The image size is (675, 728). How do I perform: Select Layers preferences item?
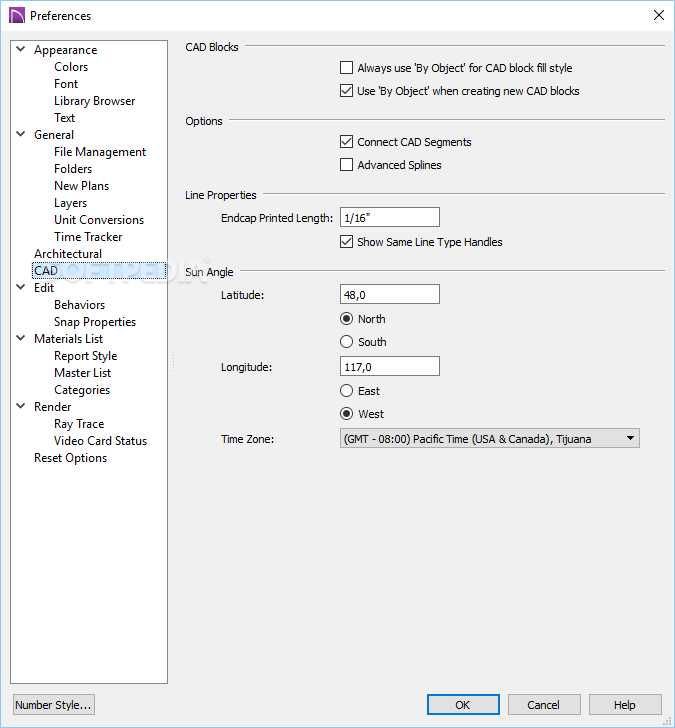(70, 203)
